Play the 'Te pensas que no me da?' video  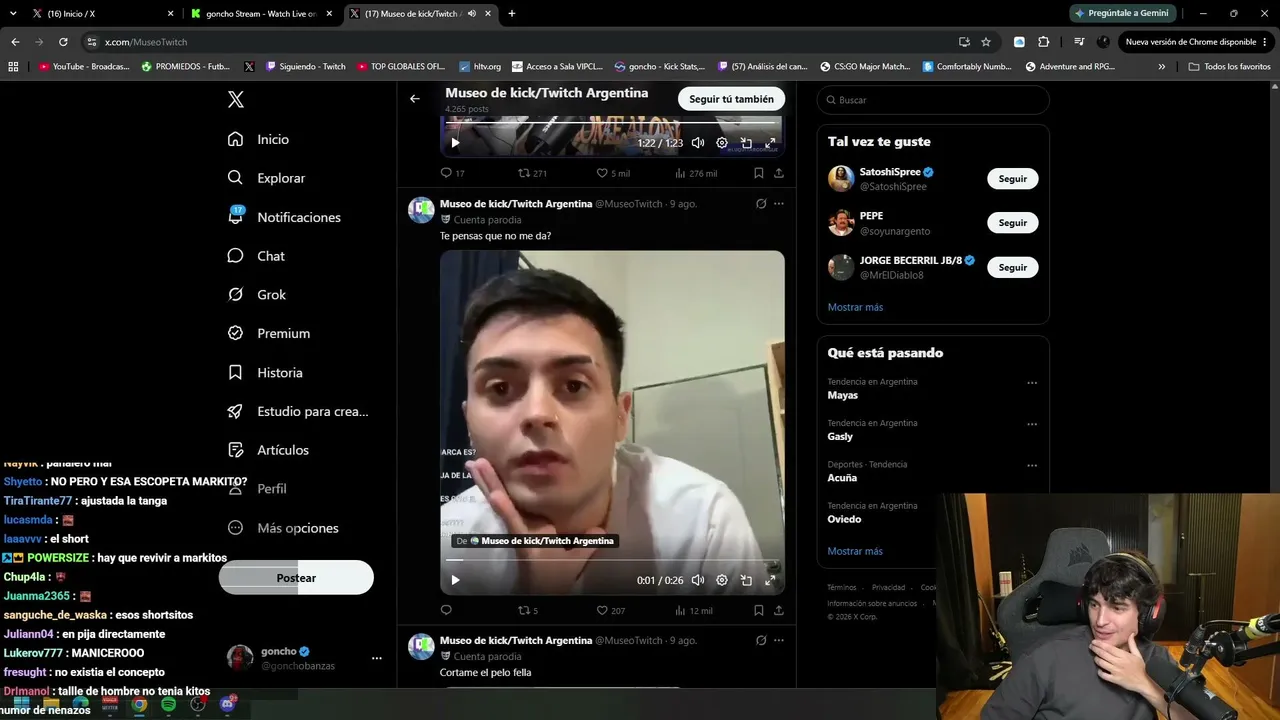coord(455,580)
